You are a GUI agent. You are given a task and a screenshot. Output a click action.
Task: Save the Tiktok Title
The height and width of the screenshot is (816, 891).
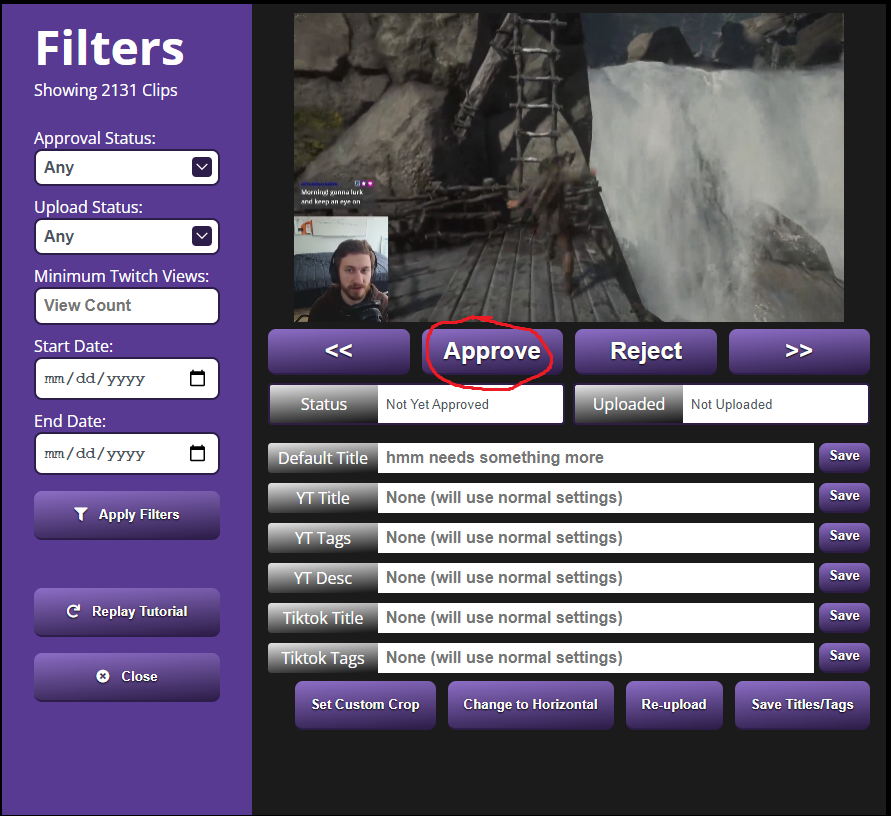tap(844, 616)
